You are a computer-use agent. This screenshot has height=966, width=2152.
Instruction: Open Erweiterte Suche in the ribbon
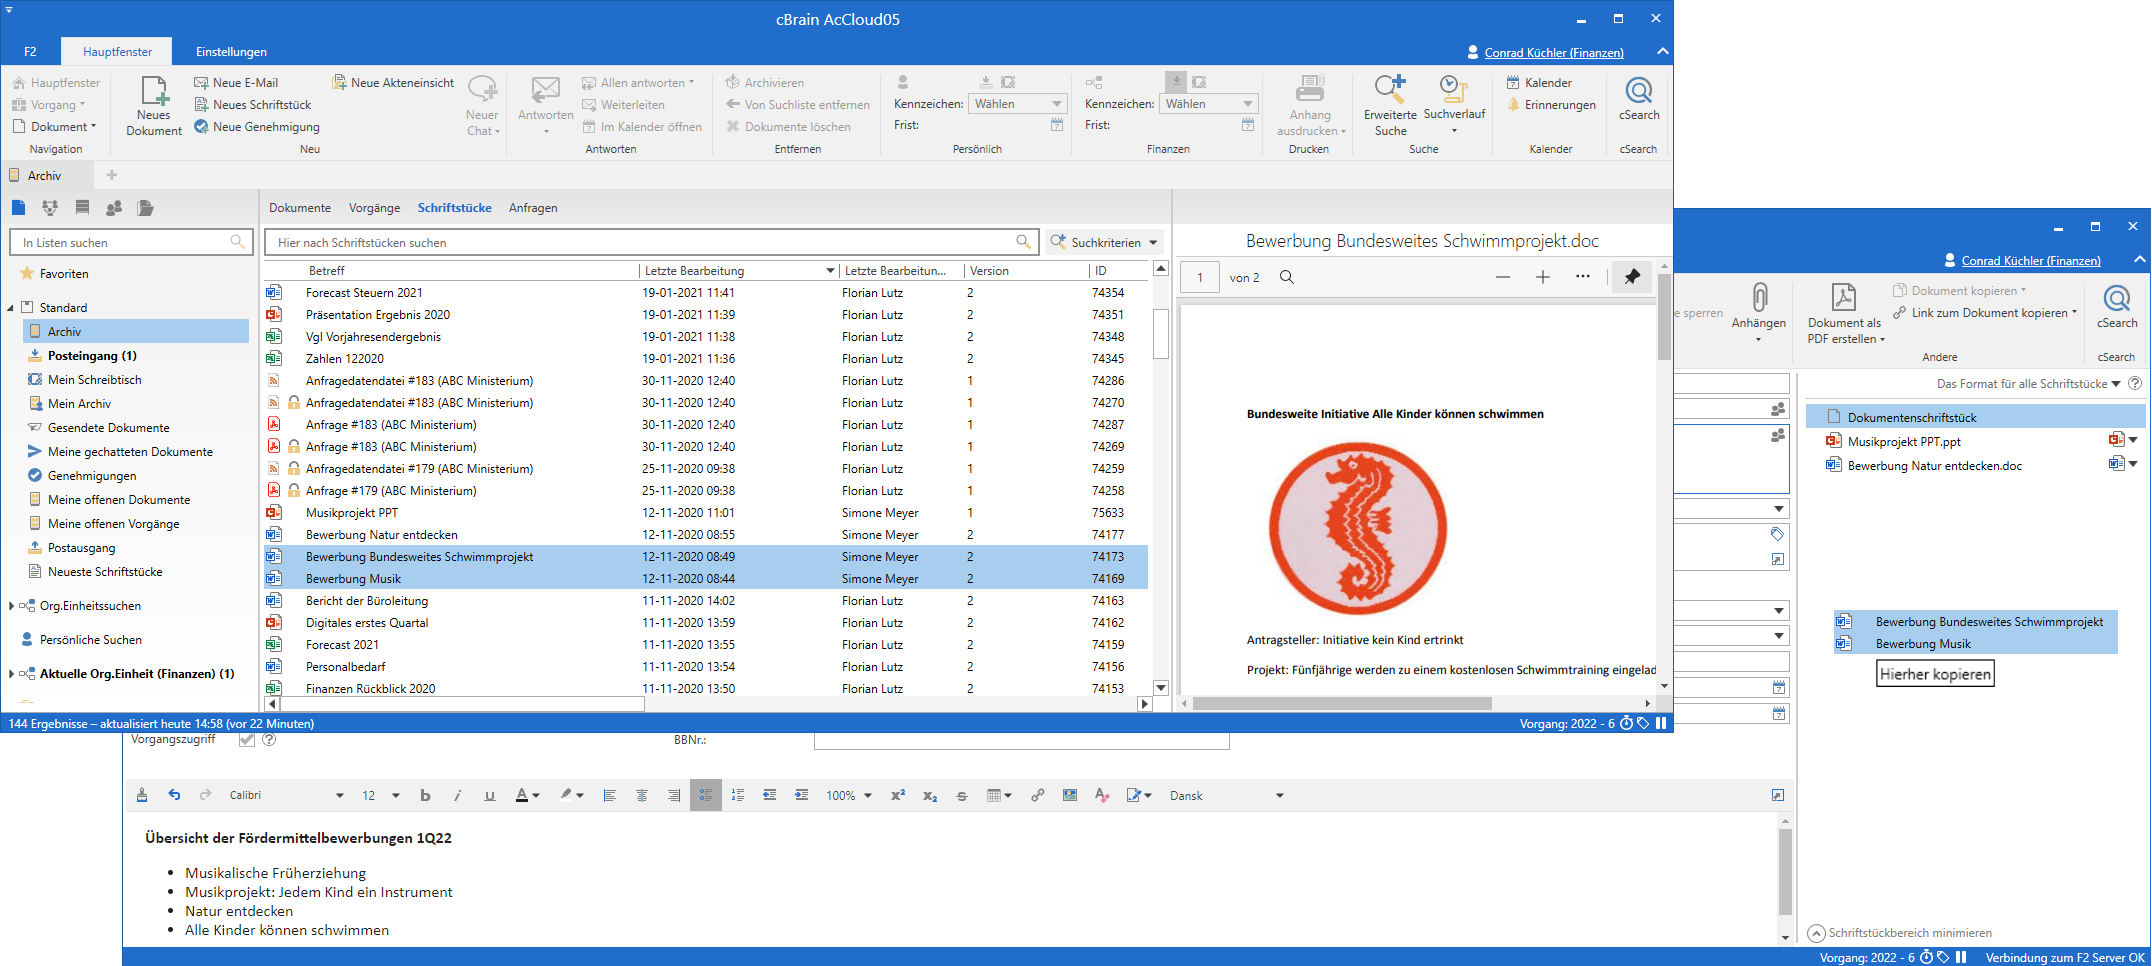pos(1390,105)
